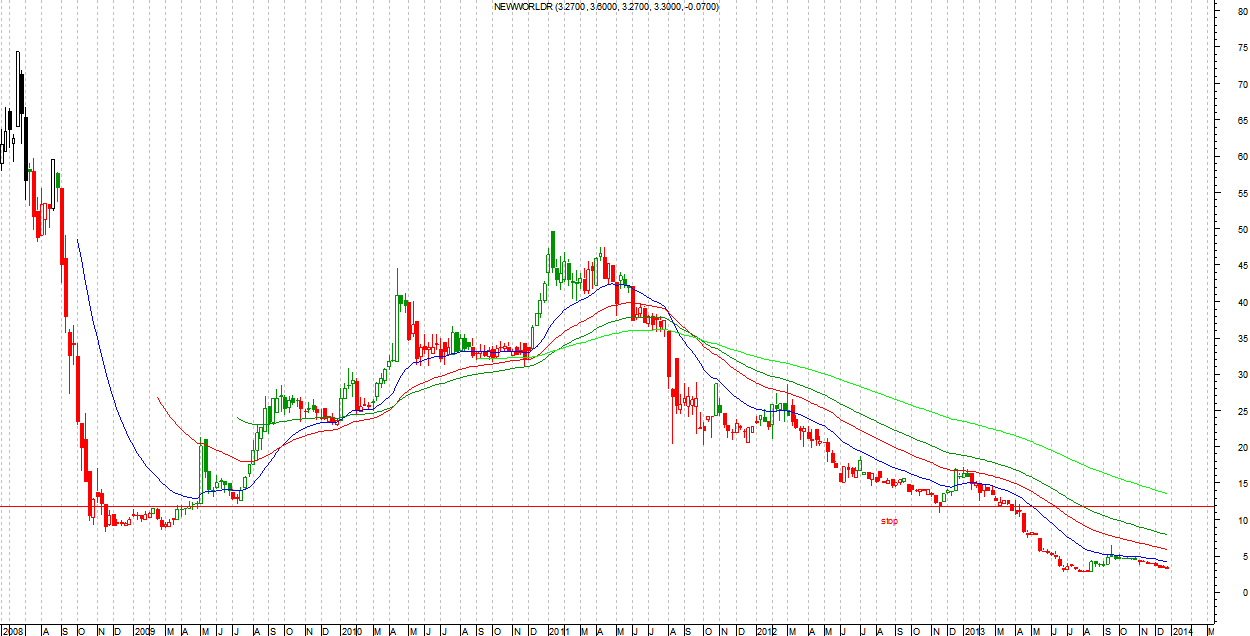Viewport: 1250px width, 636px height.
Task: Click the 2013 year marker on the time axis
Action: coord(974,631)
